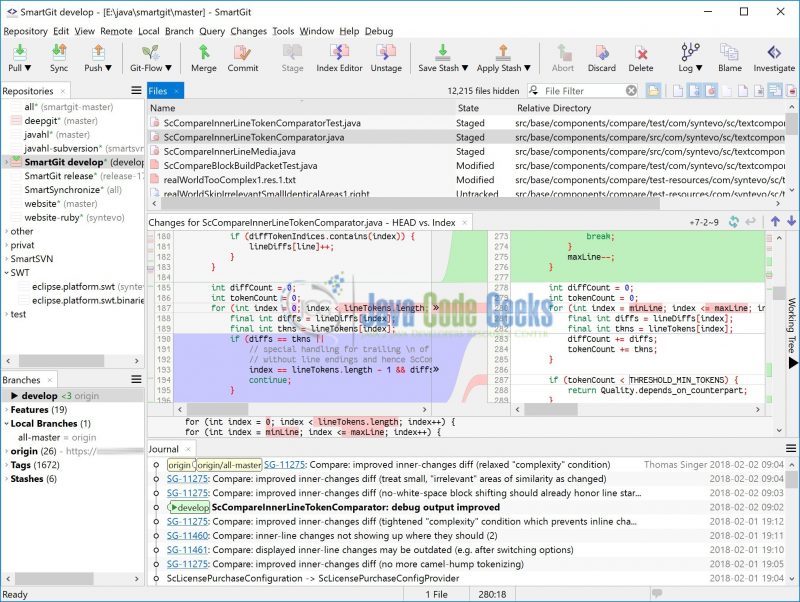Click the Stage toolbar icon
Screen dimensions: 800x602
pyautogui.click(x=292, y=53)
